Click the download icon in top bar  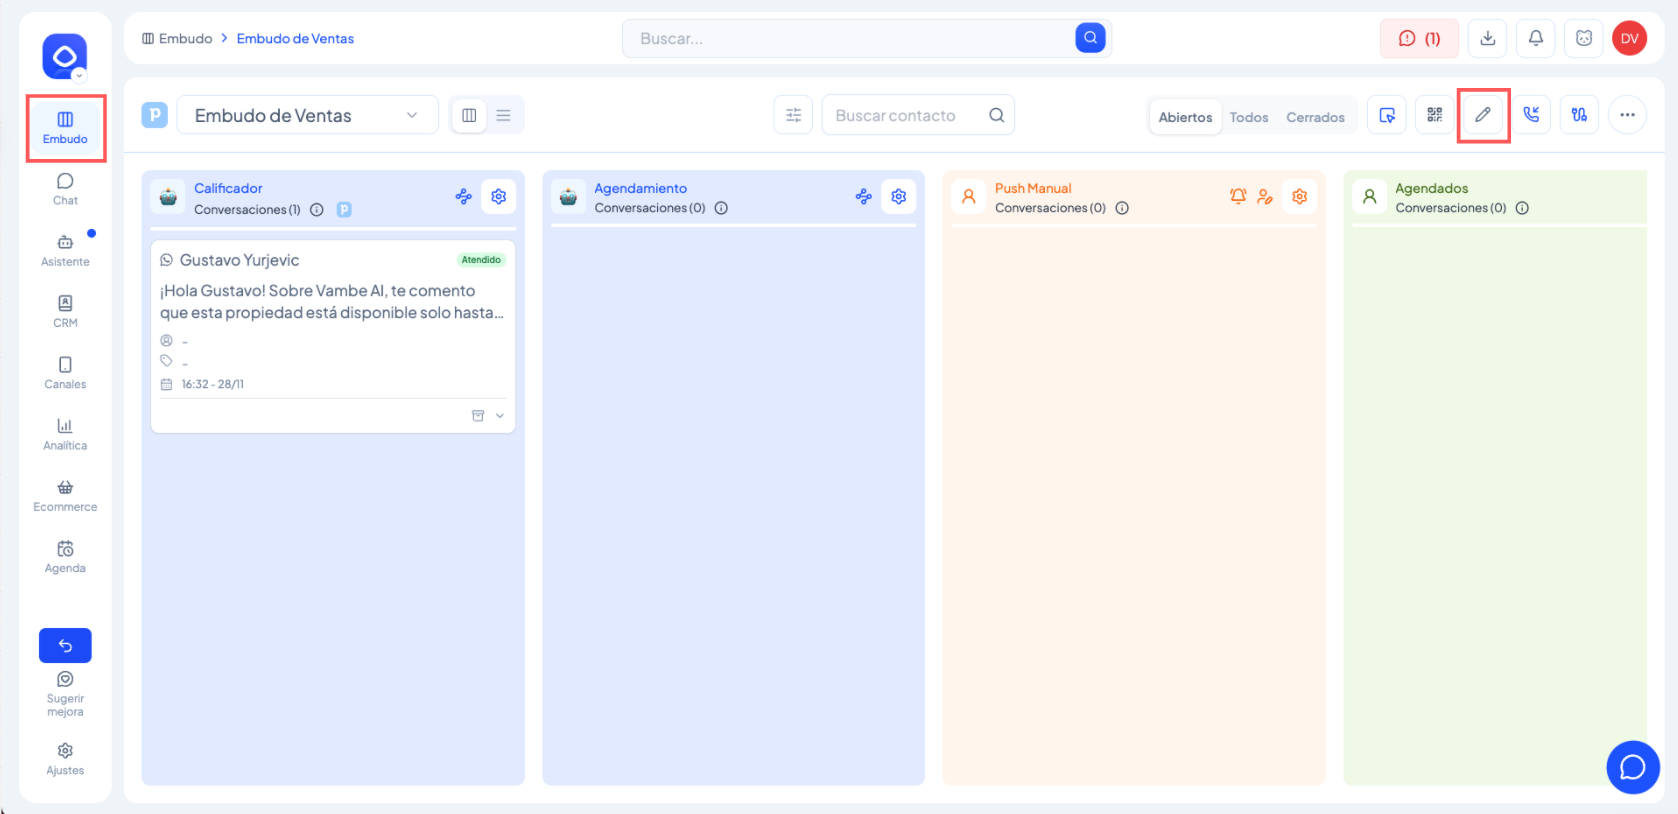click(x=1487, y=39)
